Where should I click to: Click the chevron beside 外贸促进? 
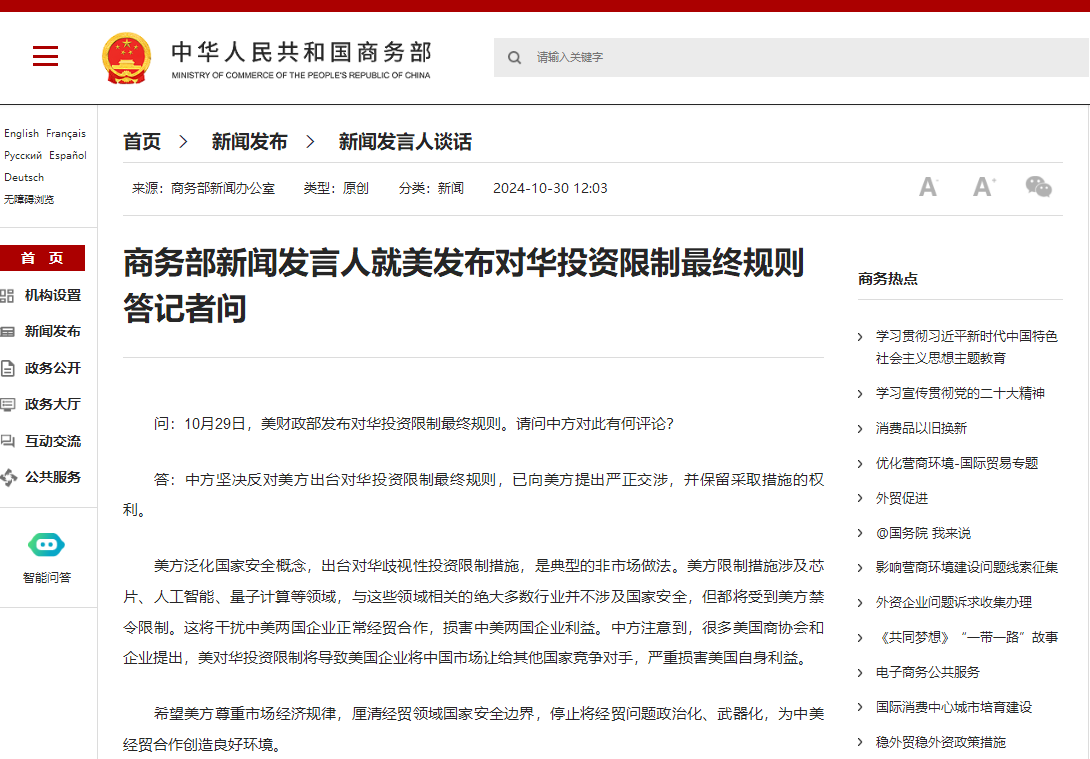860,498
